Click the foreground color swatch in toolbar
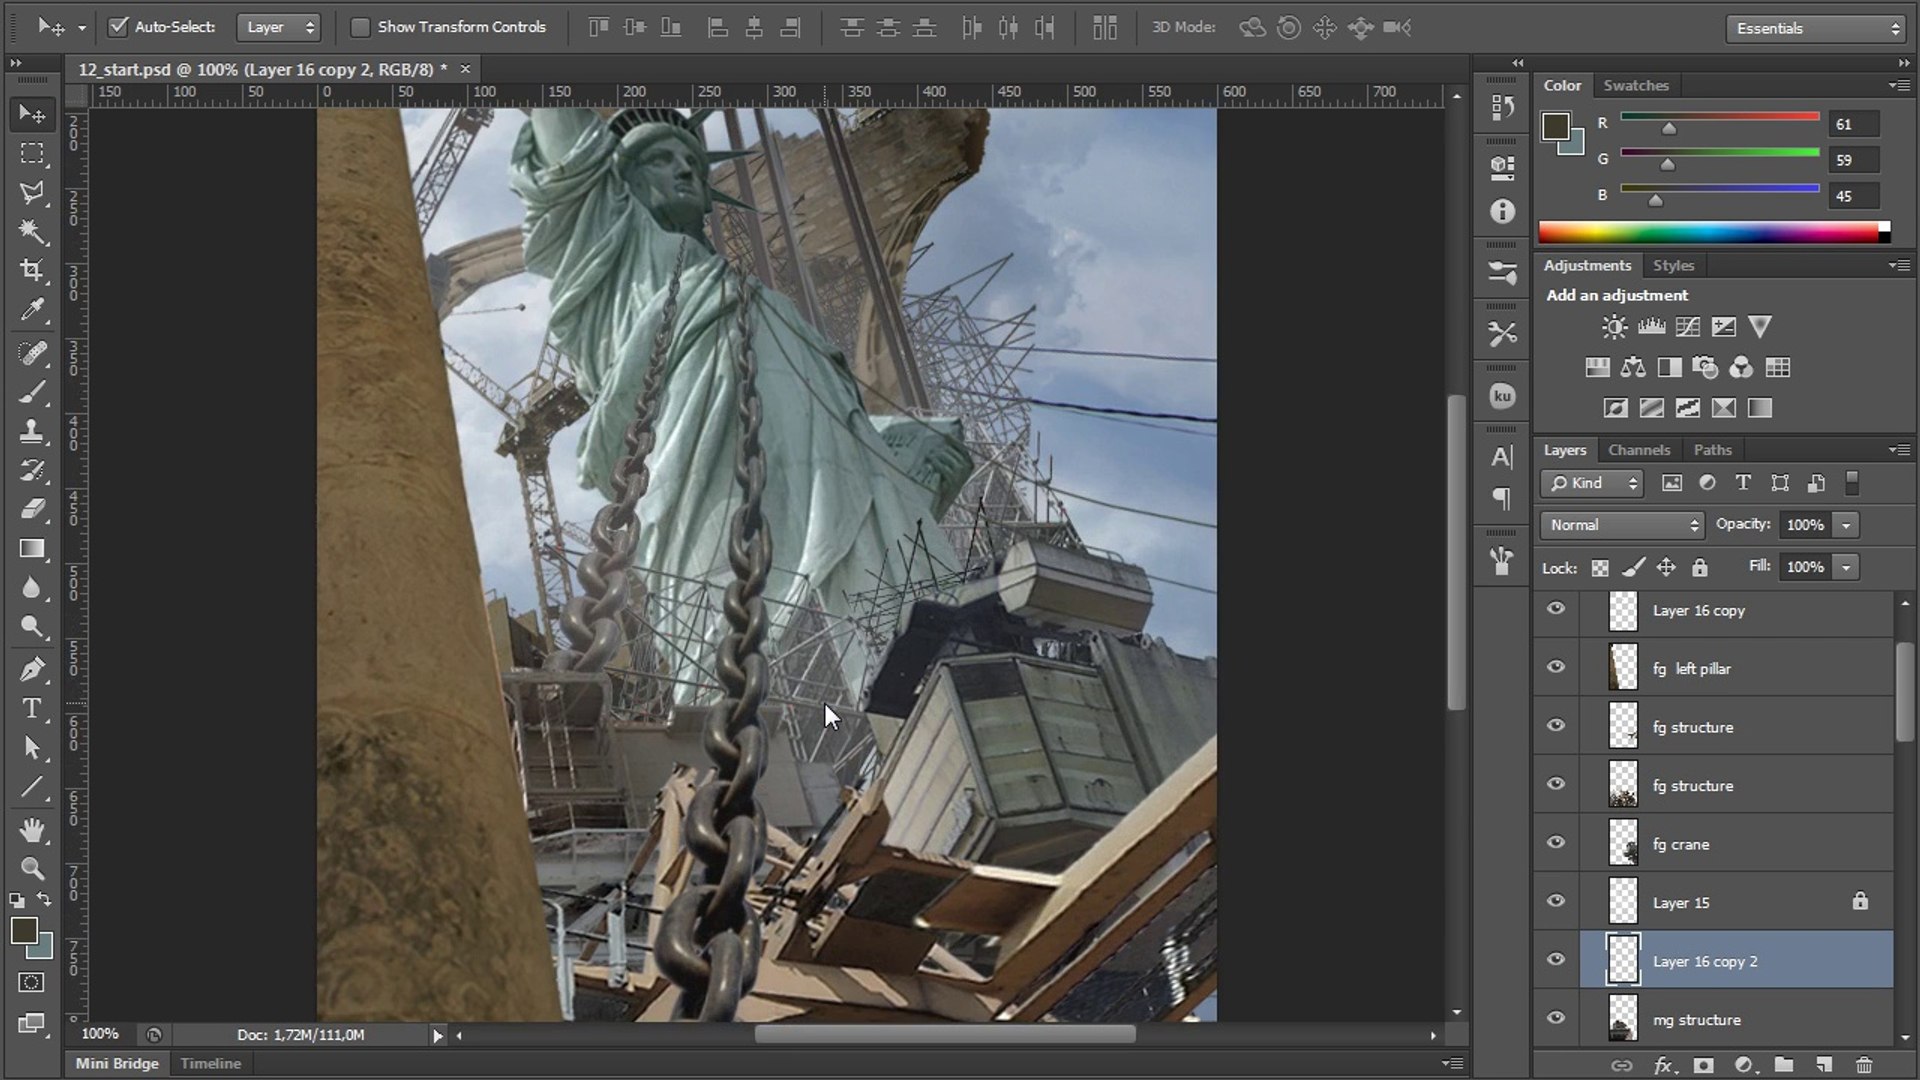This screenshot has height=1080, width=1920. click(24, 931)
